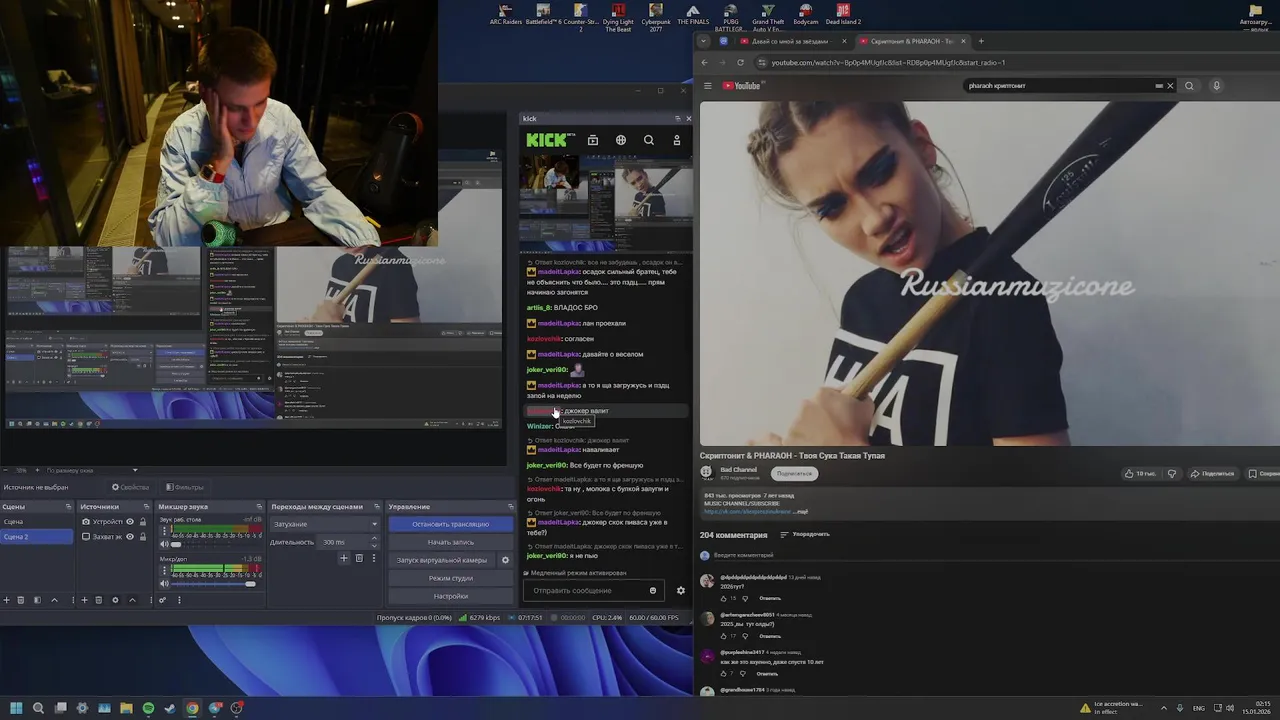Screen dimensions: 1280x720
Task: Toggle lock on Устройст source
Action: coord(143,522)
